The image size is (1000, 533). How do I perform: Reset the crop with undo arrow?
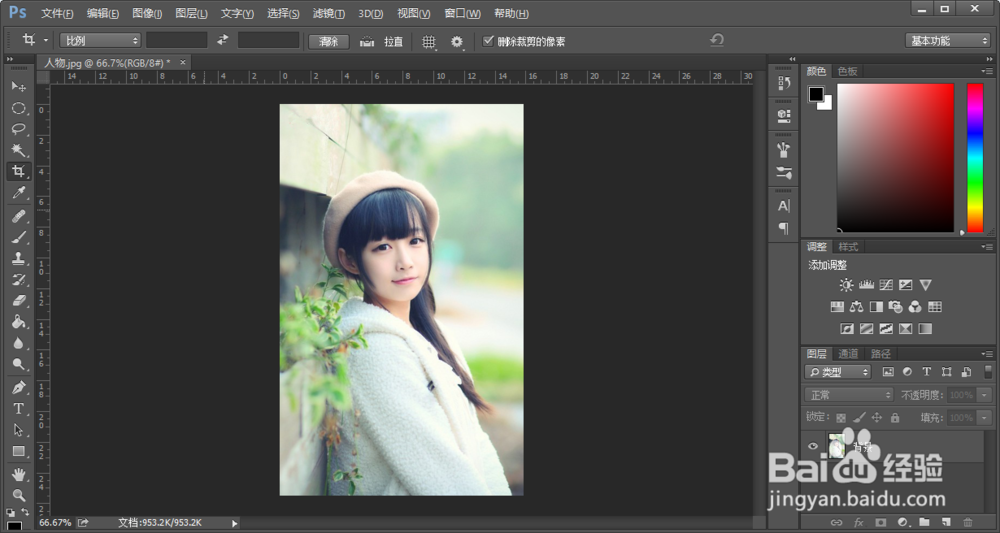tap(717, 41)
